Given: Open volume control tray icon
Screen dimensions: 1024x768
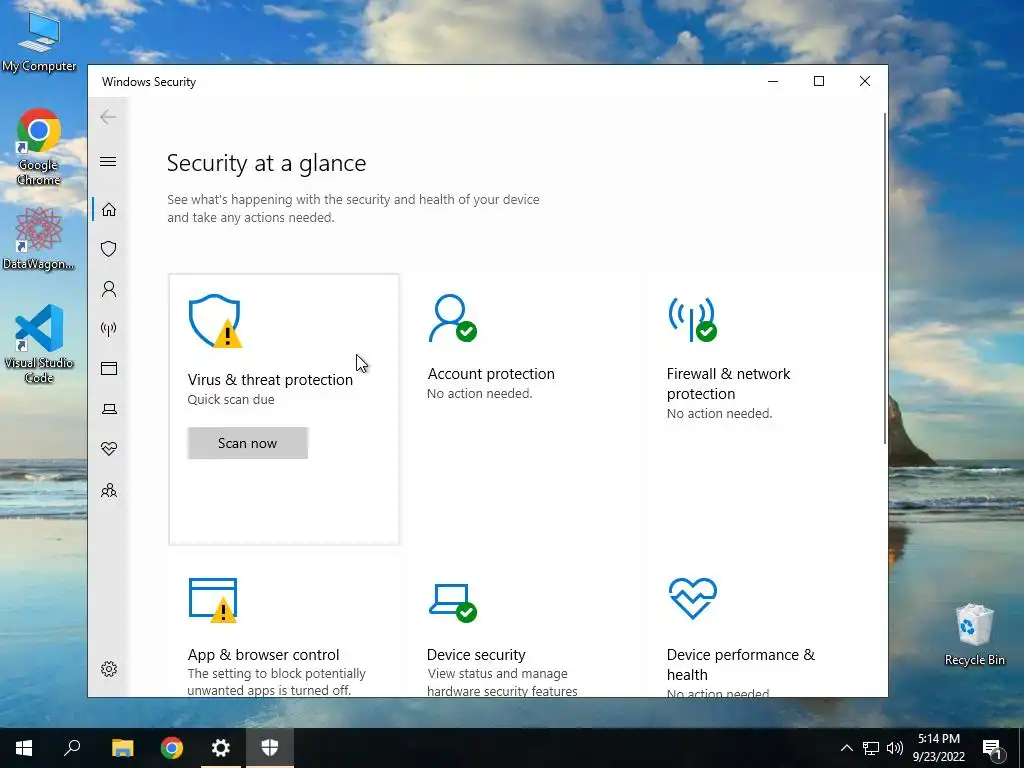Looking at the screenshot, I should [x=895, y=748].
